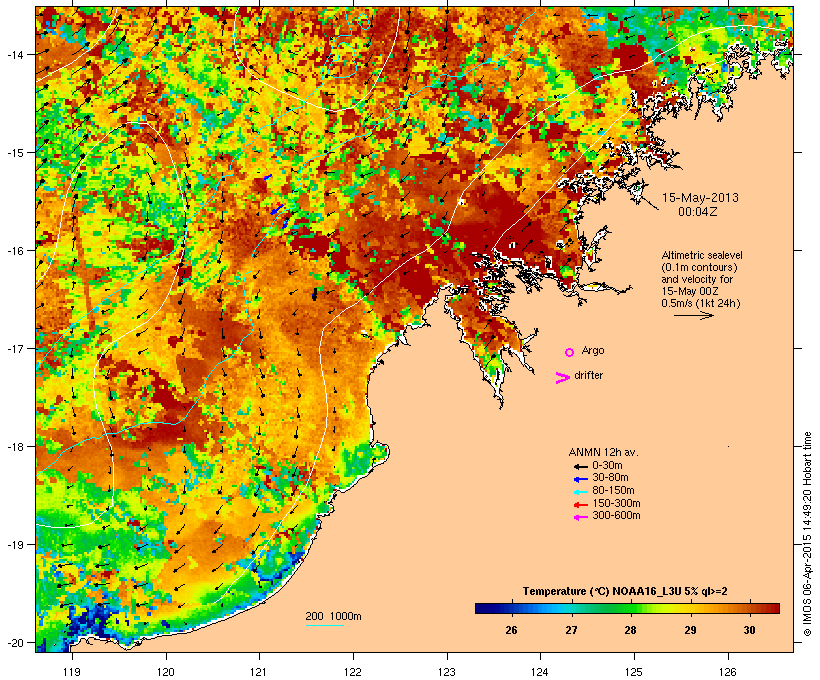Click the longitude axis label 125
The width and height of the screenshot is (820, 680).
tap(634, 672)
